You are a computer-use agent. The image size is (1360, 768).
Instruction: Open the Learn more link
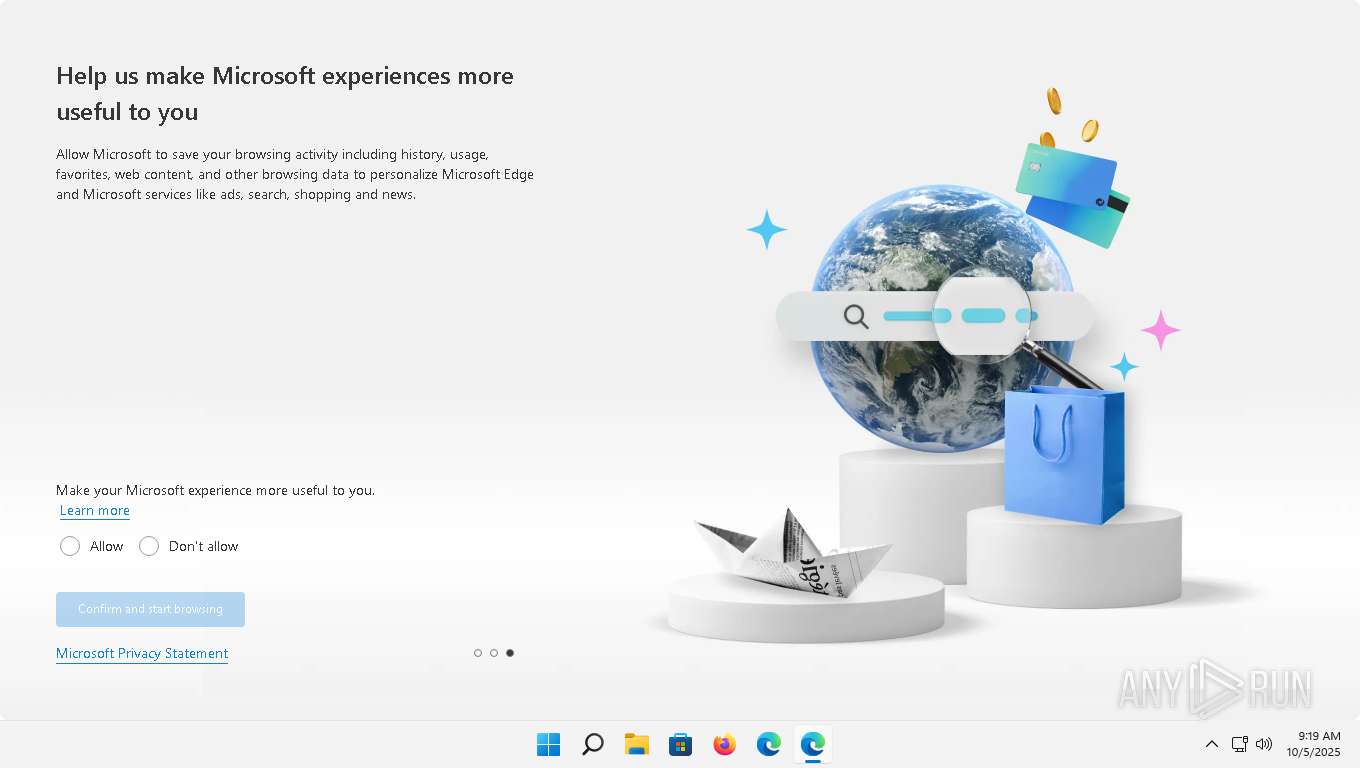click(x=95, y=511)
